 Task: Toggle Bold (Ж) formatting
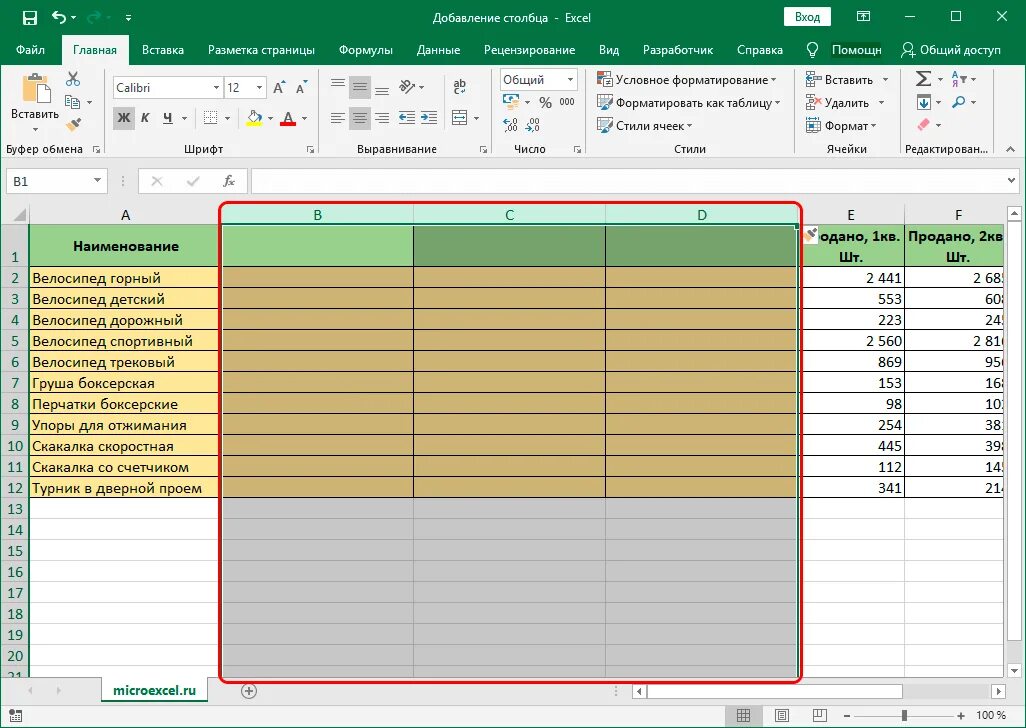124,118
